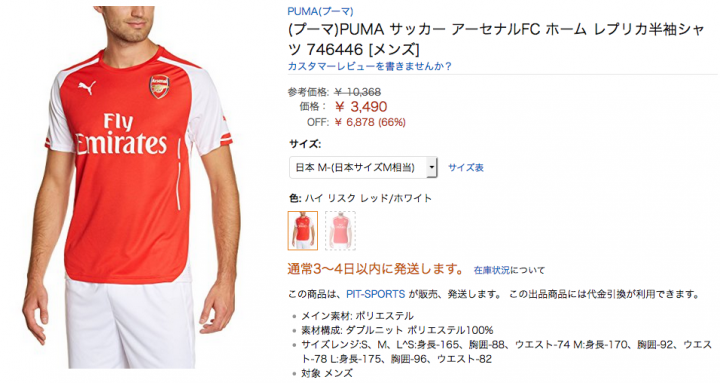Click the product title text

click(x=496, y=39)
